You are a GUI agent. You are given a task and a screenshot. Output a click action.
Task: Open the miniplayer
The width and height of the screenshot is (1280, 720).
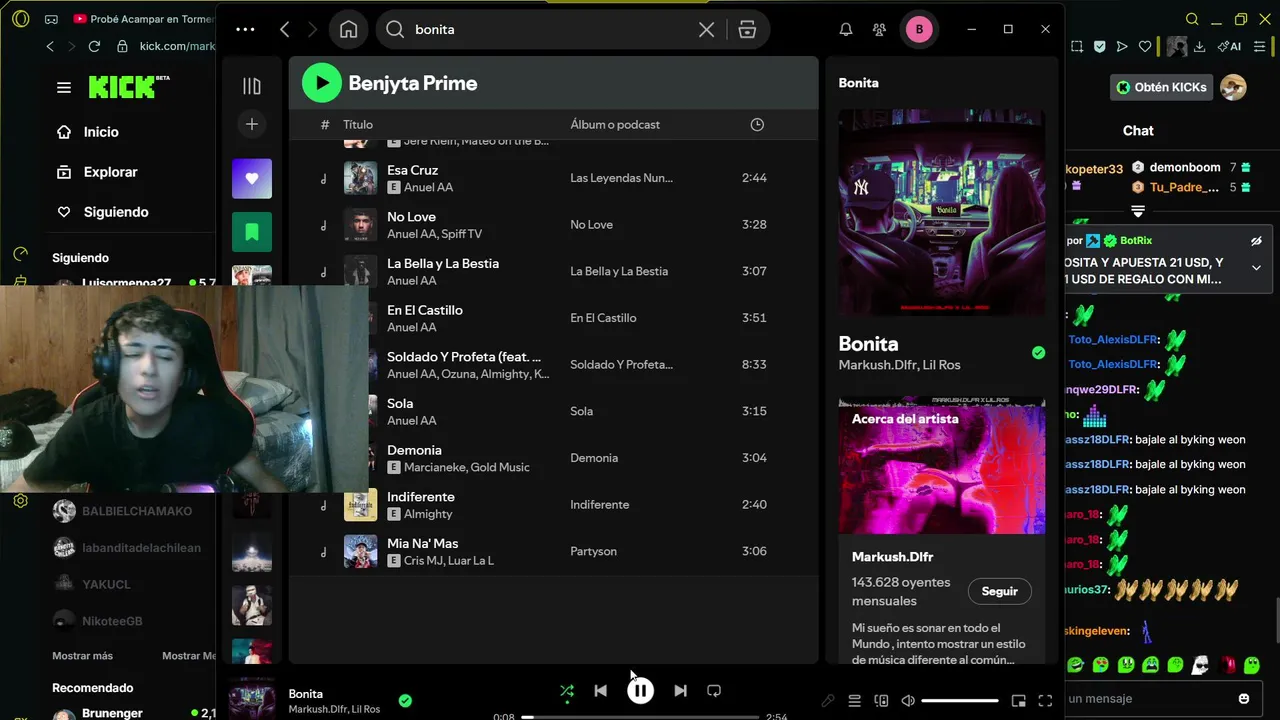(1019, 701)
